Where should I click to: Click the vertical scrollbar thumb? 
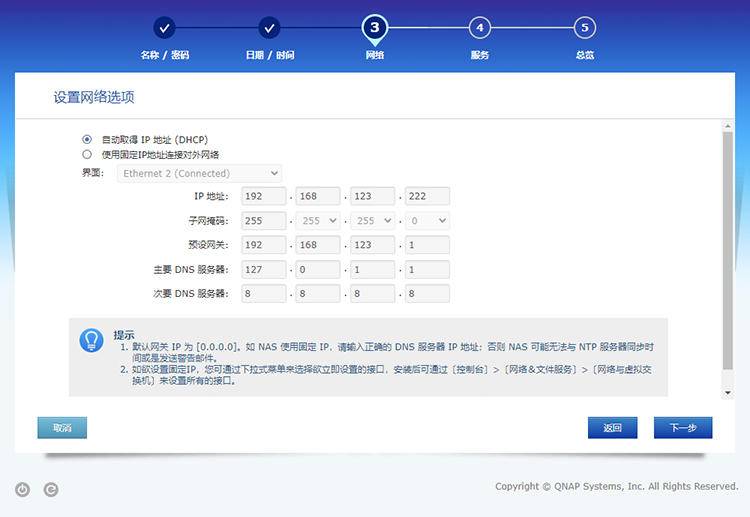pyautogui.click(x=728, y=251)
